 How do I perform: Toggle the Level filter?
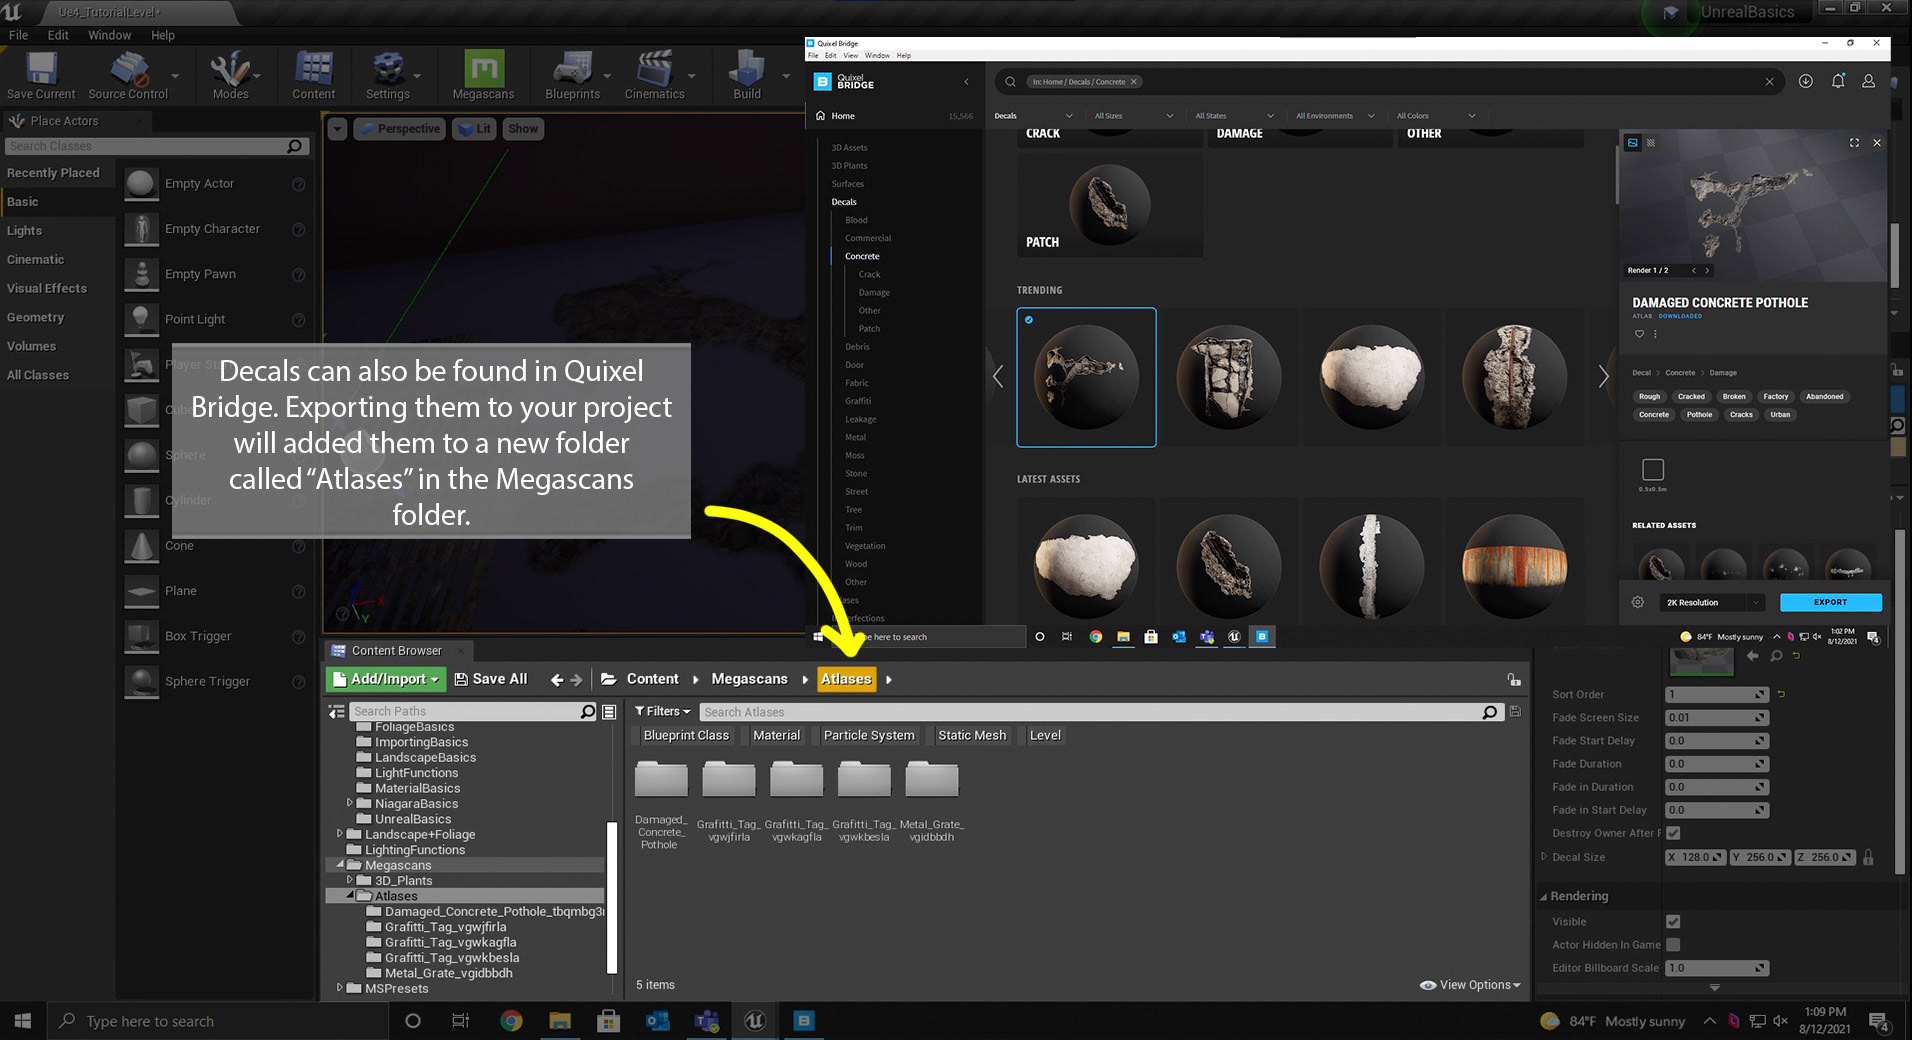1045,735
